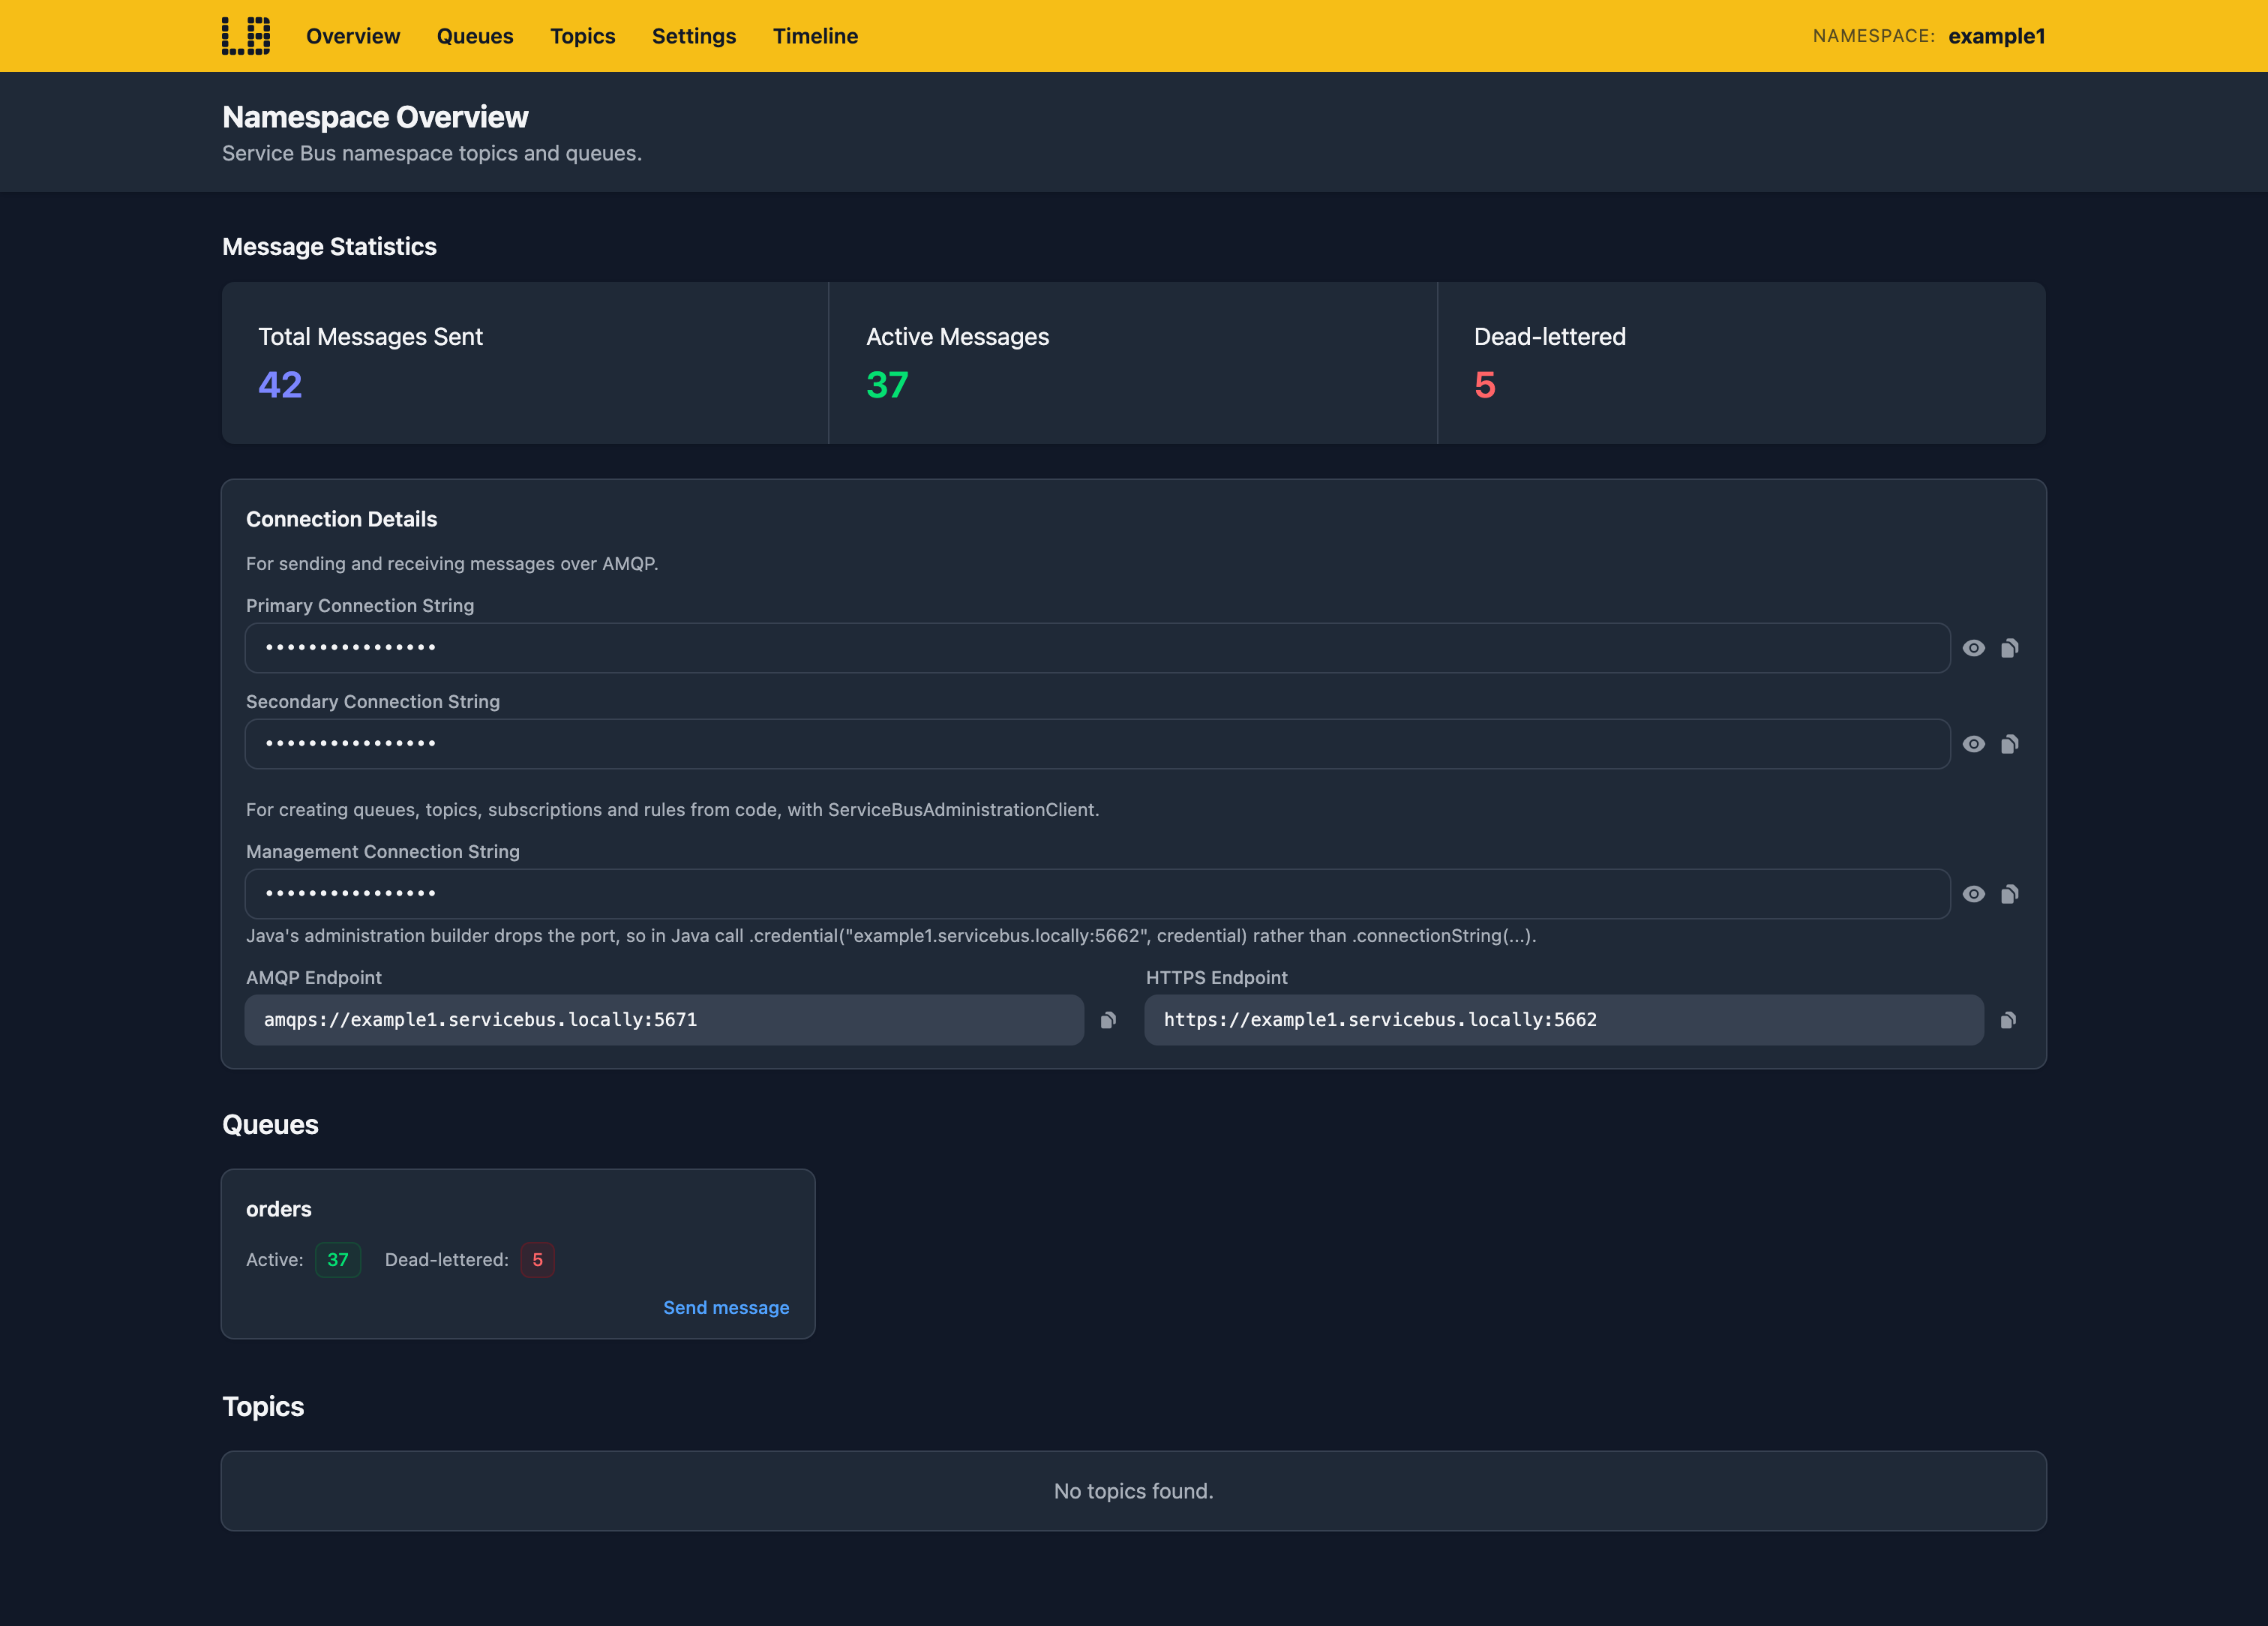
Task: Select the AMQP Endpoint field
Action: point(664,1020)
